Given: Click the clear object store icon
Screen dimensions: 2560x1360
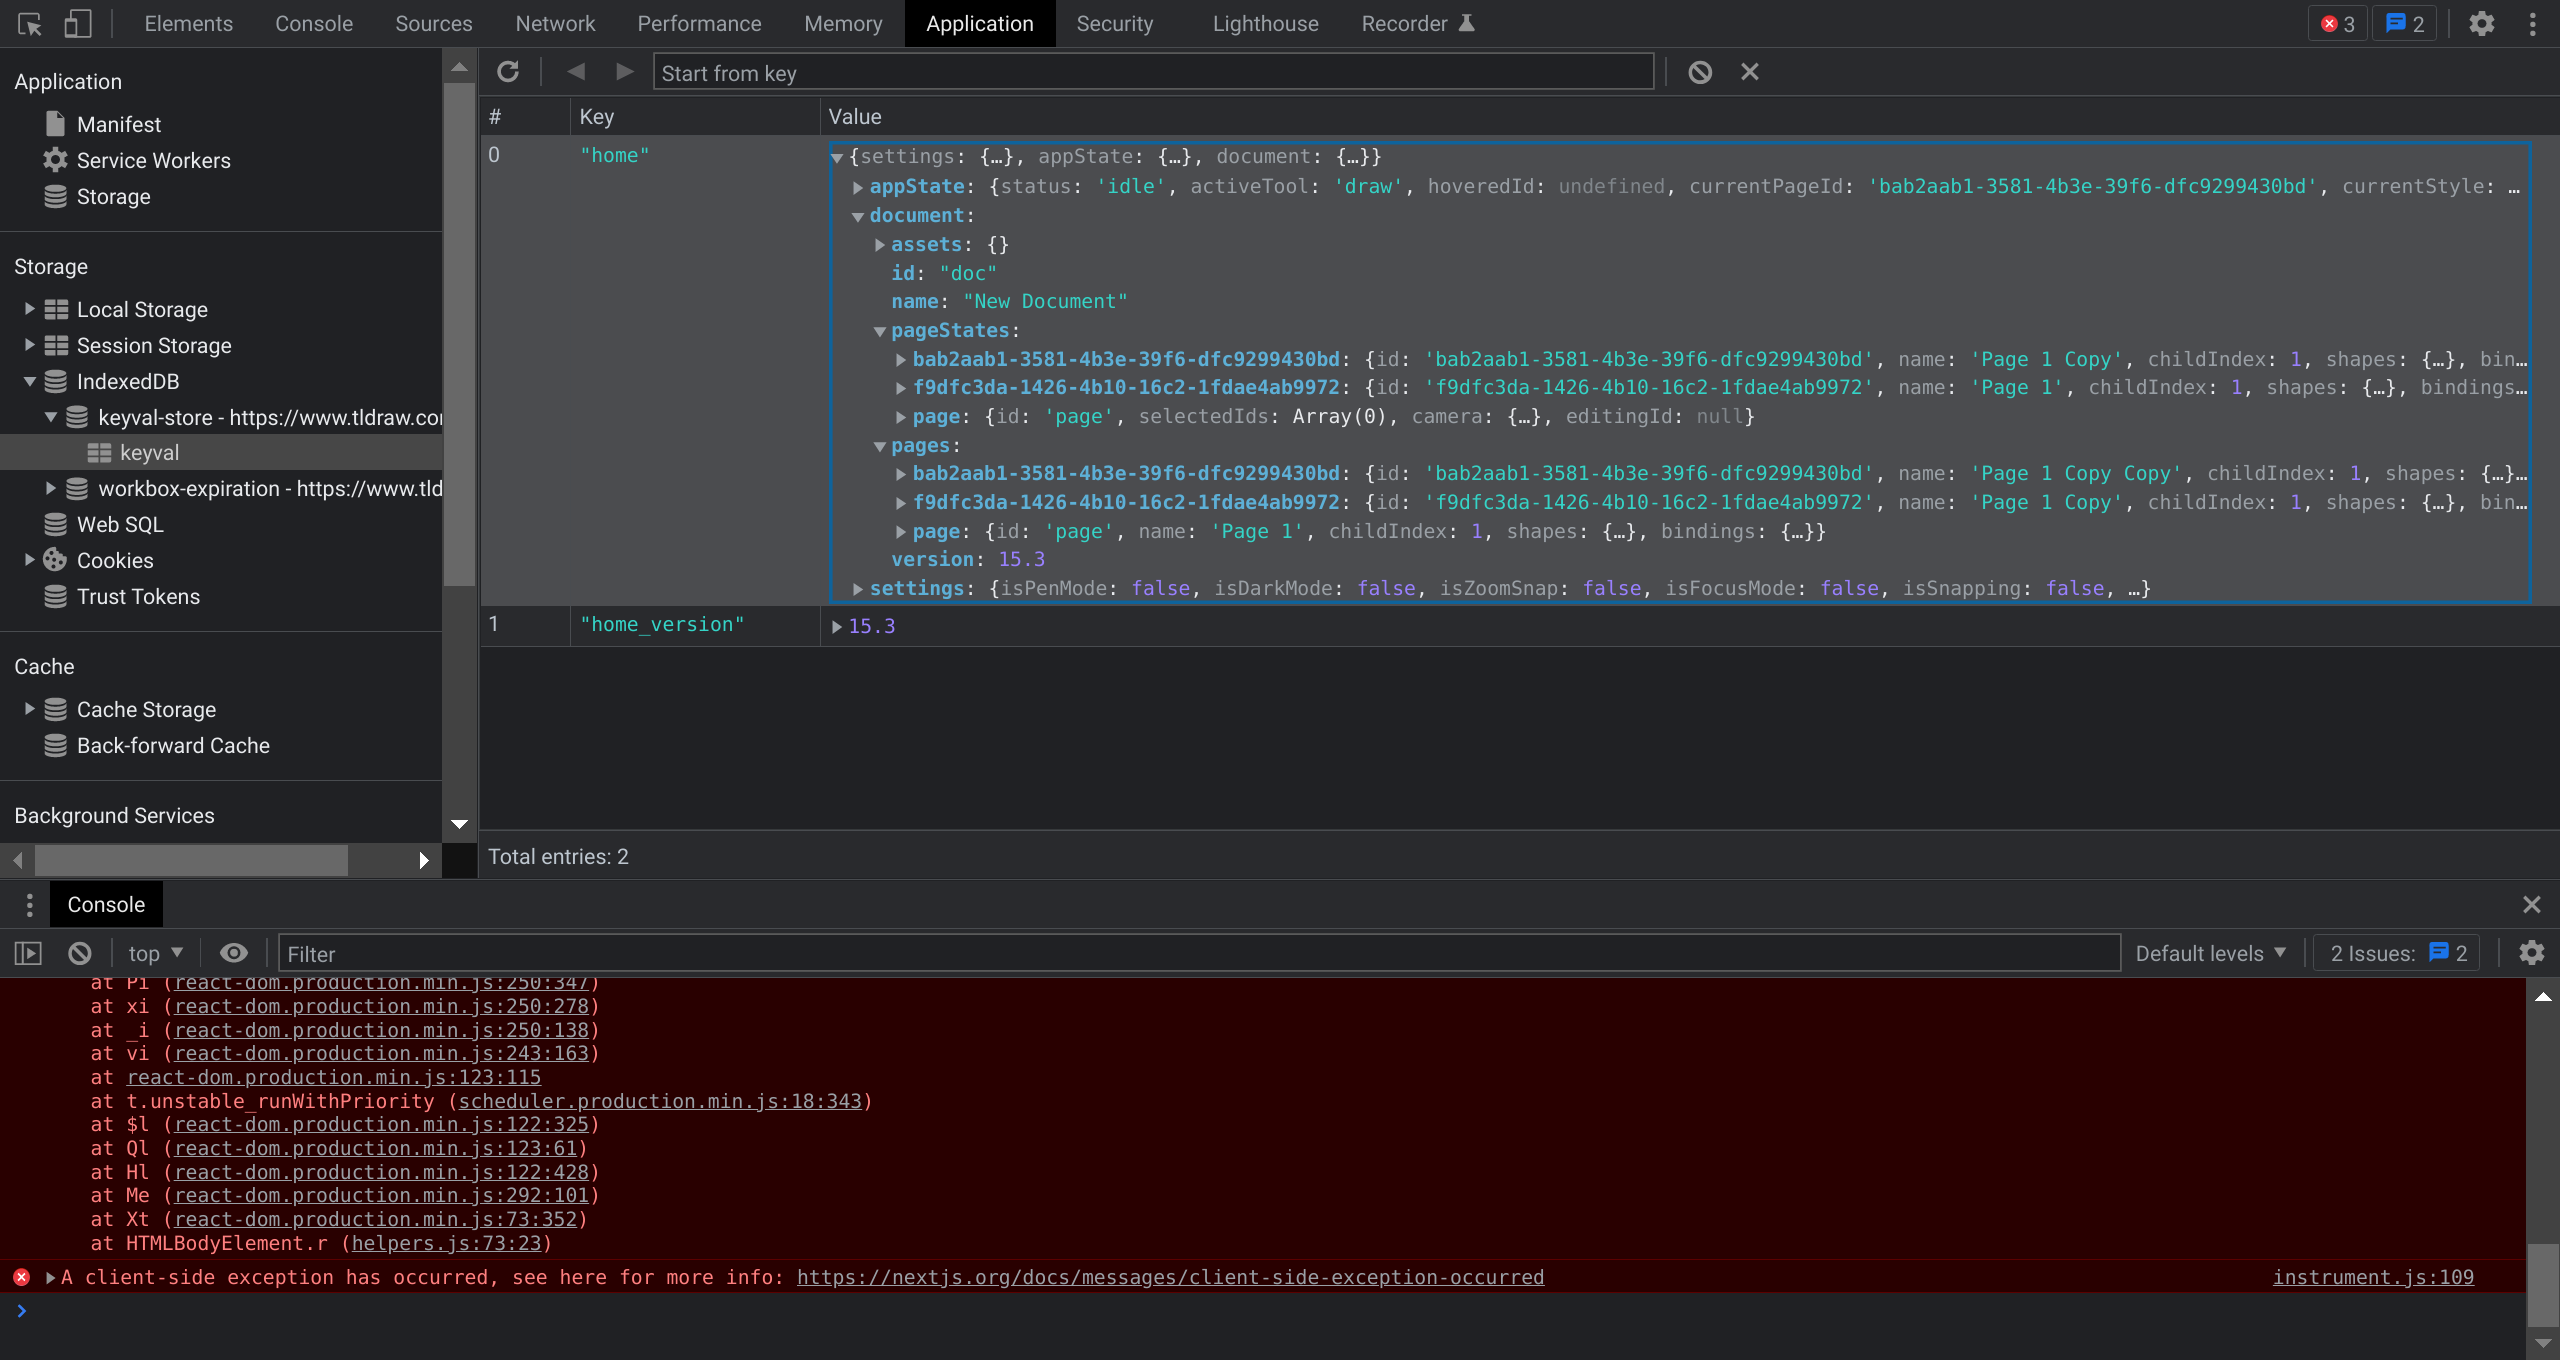Looking at the screenshot, I should (1700, 72).
